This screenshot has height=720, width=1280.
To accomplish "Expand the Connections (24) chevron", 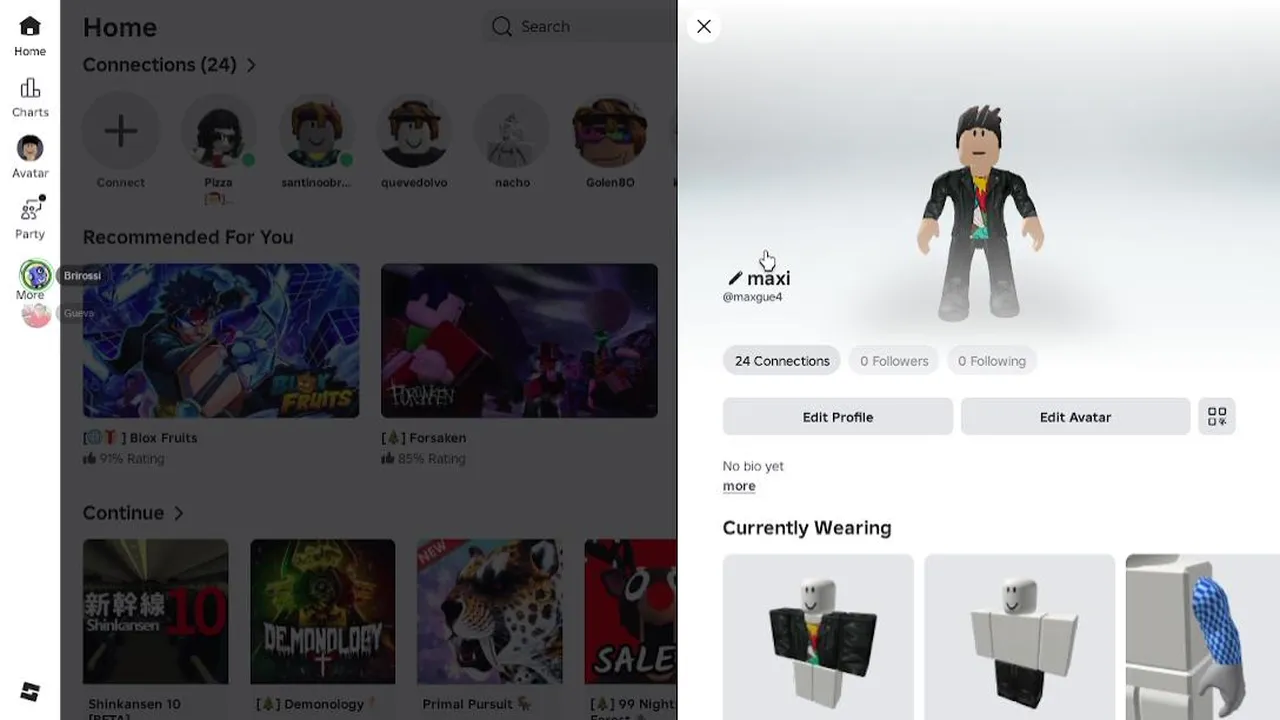I will click(251, 65).
